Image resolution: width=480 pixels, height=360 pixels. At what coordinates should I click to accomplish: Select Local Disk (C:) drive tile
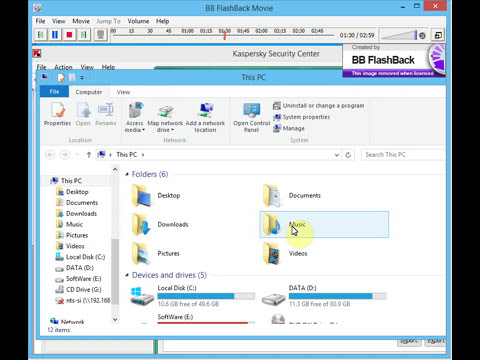192,296
